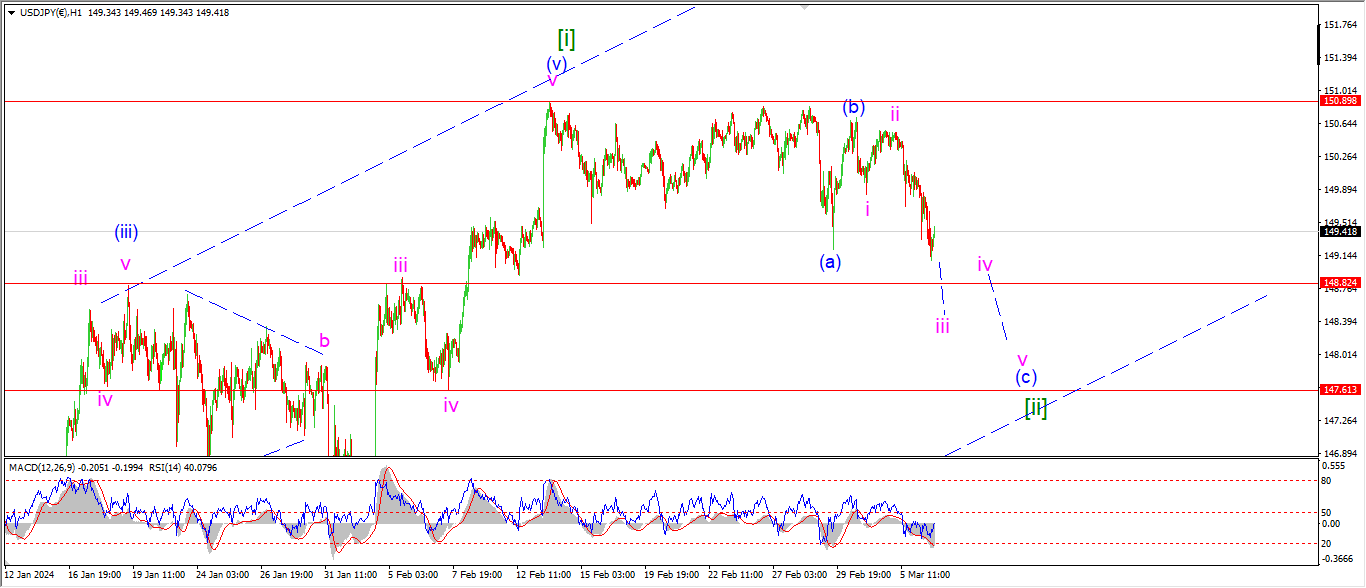Select the 147.613 red price tag
1366x588 pixels.
(1339, 390)
